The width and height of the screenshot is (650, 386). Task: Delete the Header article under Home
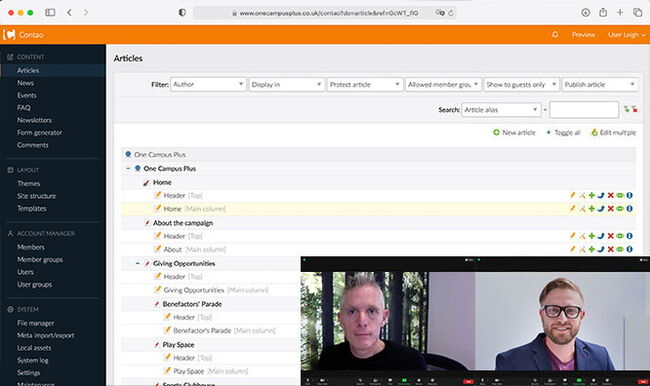[610, 195]
